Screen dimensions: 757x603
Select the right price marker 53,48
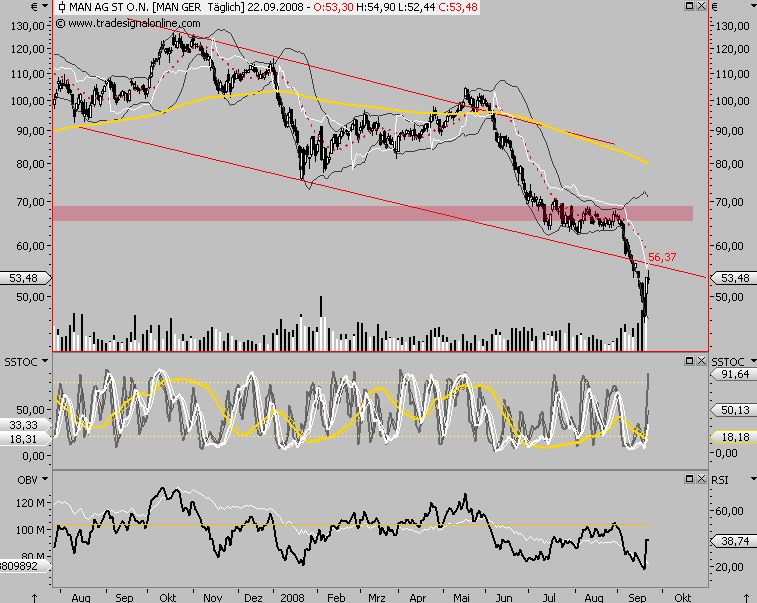[x=734, y=278]
